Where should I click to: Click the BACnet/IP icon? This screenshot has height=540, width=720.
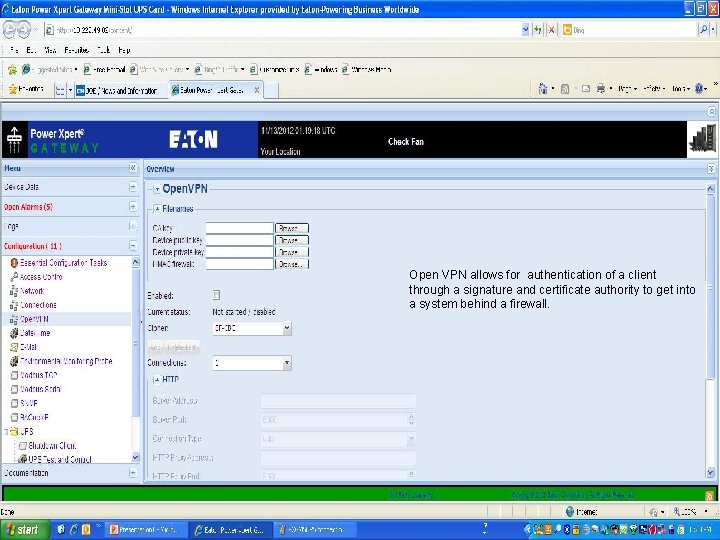pyautogui.click(x=14, y=417)
